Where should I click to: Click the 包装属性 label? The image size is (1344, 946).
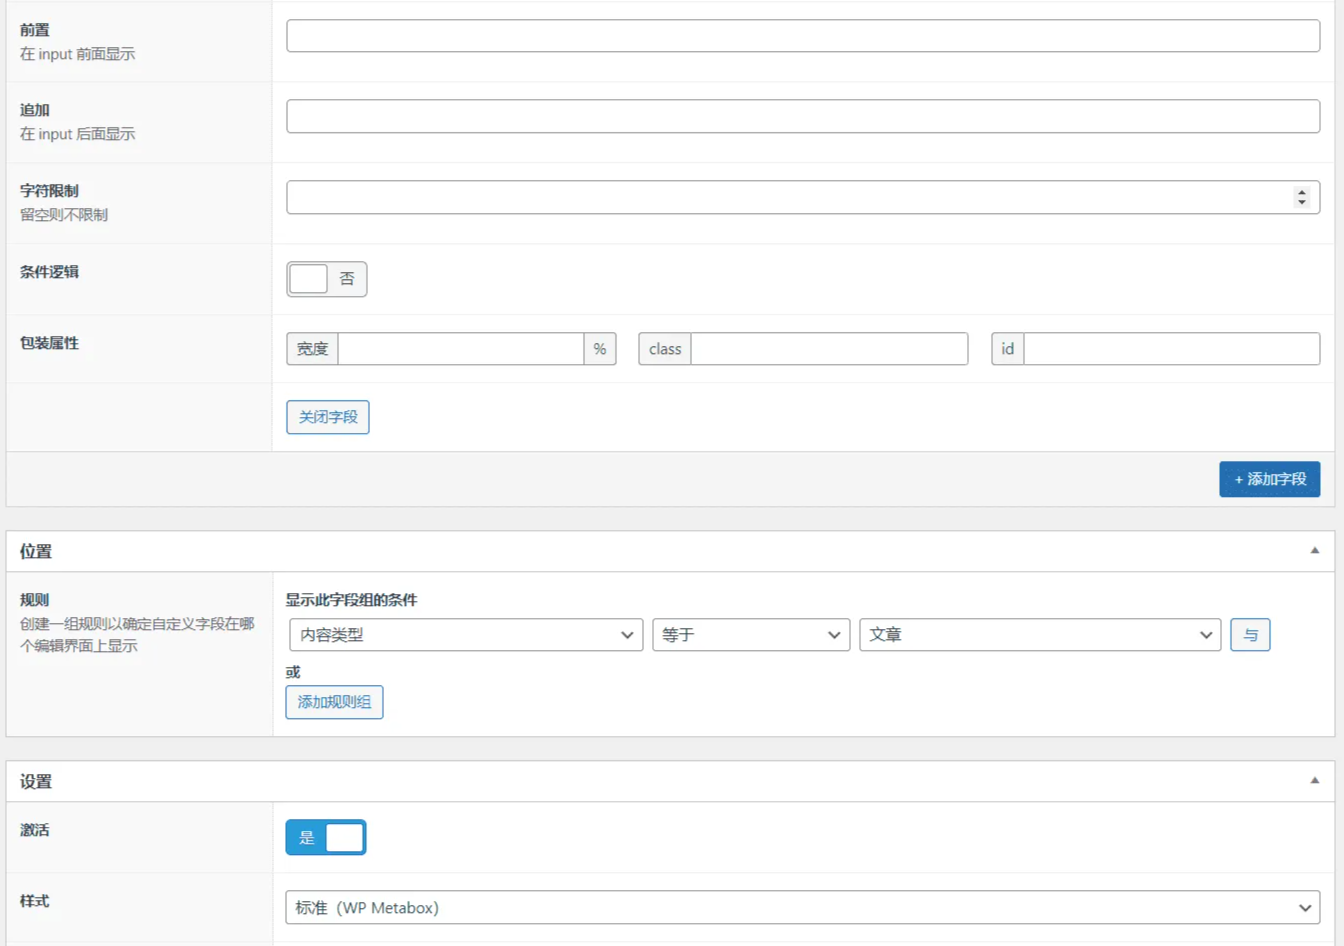pyautogui.click(x=49, y=343)
